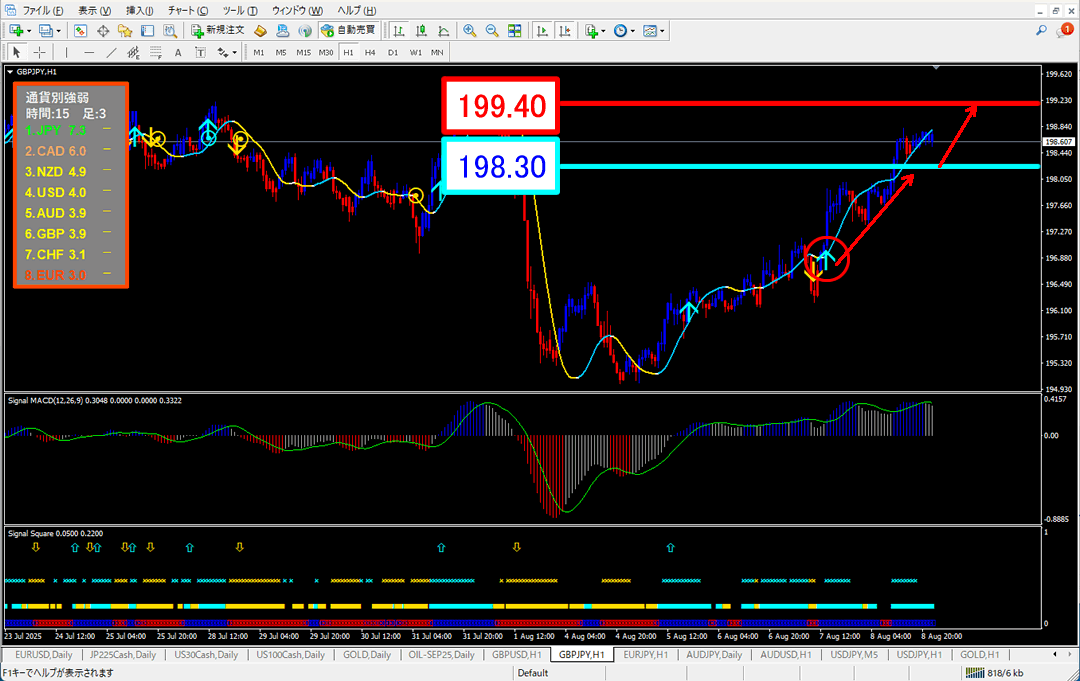Image resolution: width=1080 pixels, height=681 pixels.
Task: Open the ヘルプ menu
Action: pos(357,10)
